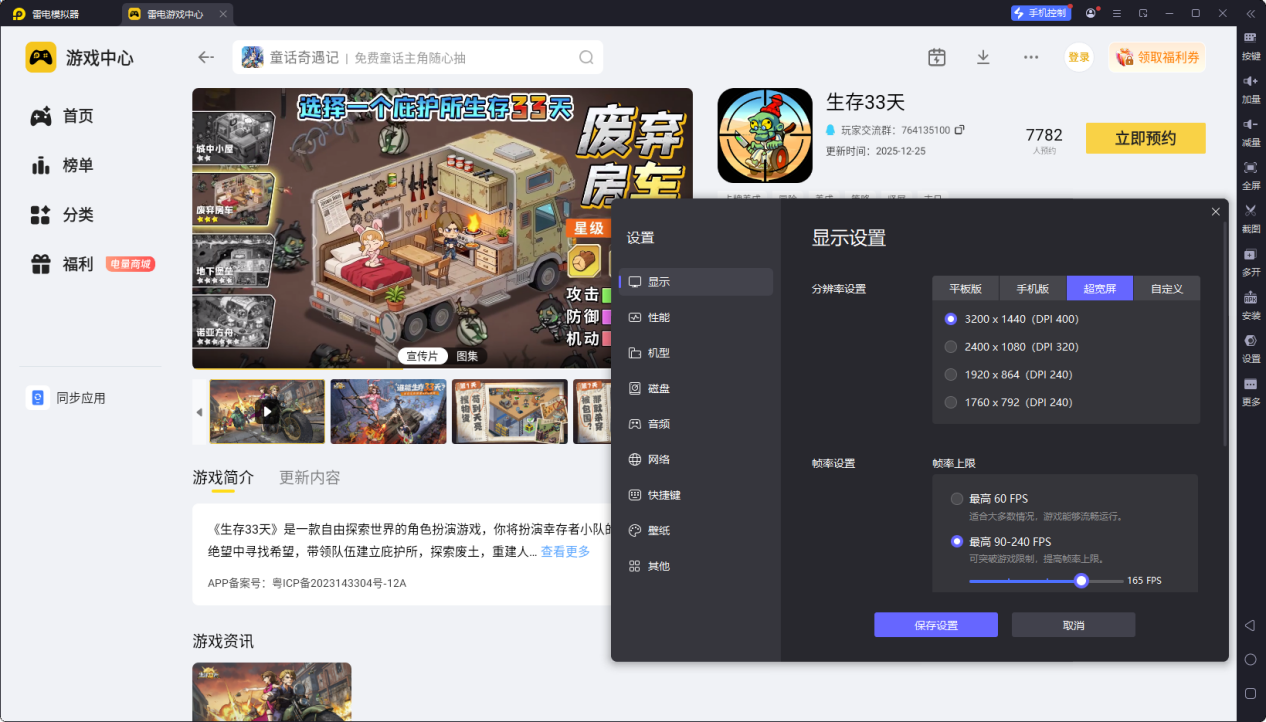Click 查看更多 link in game intro
This screenshot has height=722, width=1266.
click(x=565, y=552)
